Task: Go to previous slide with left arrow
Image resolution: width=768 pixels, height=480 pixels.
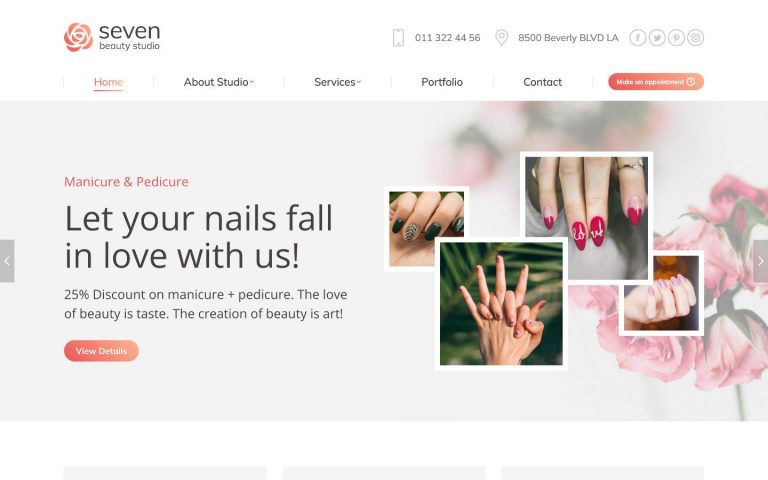Action: [x=7, y=261]
